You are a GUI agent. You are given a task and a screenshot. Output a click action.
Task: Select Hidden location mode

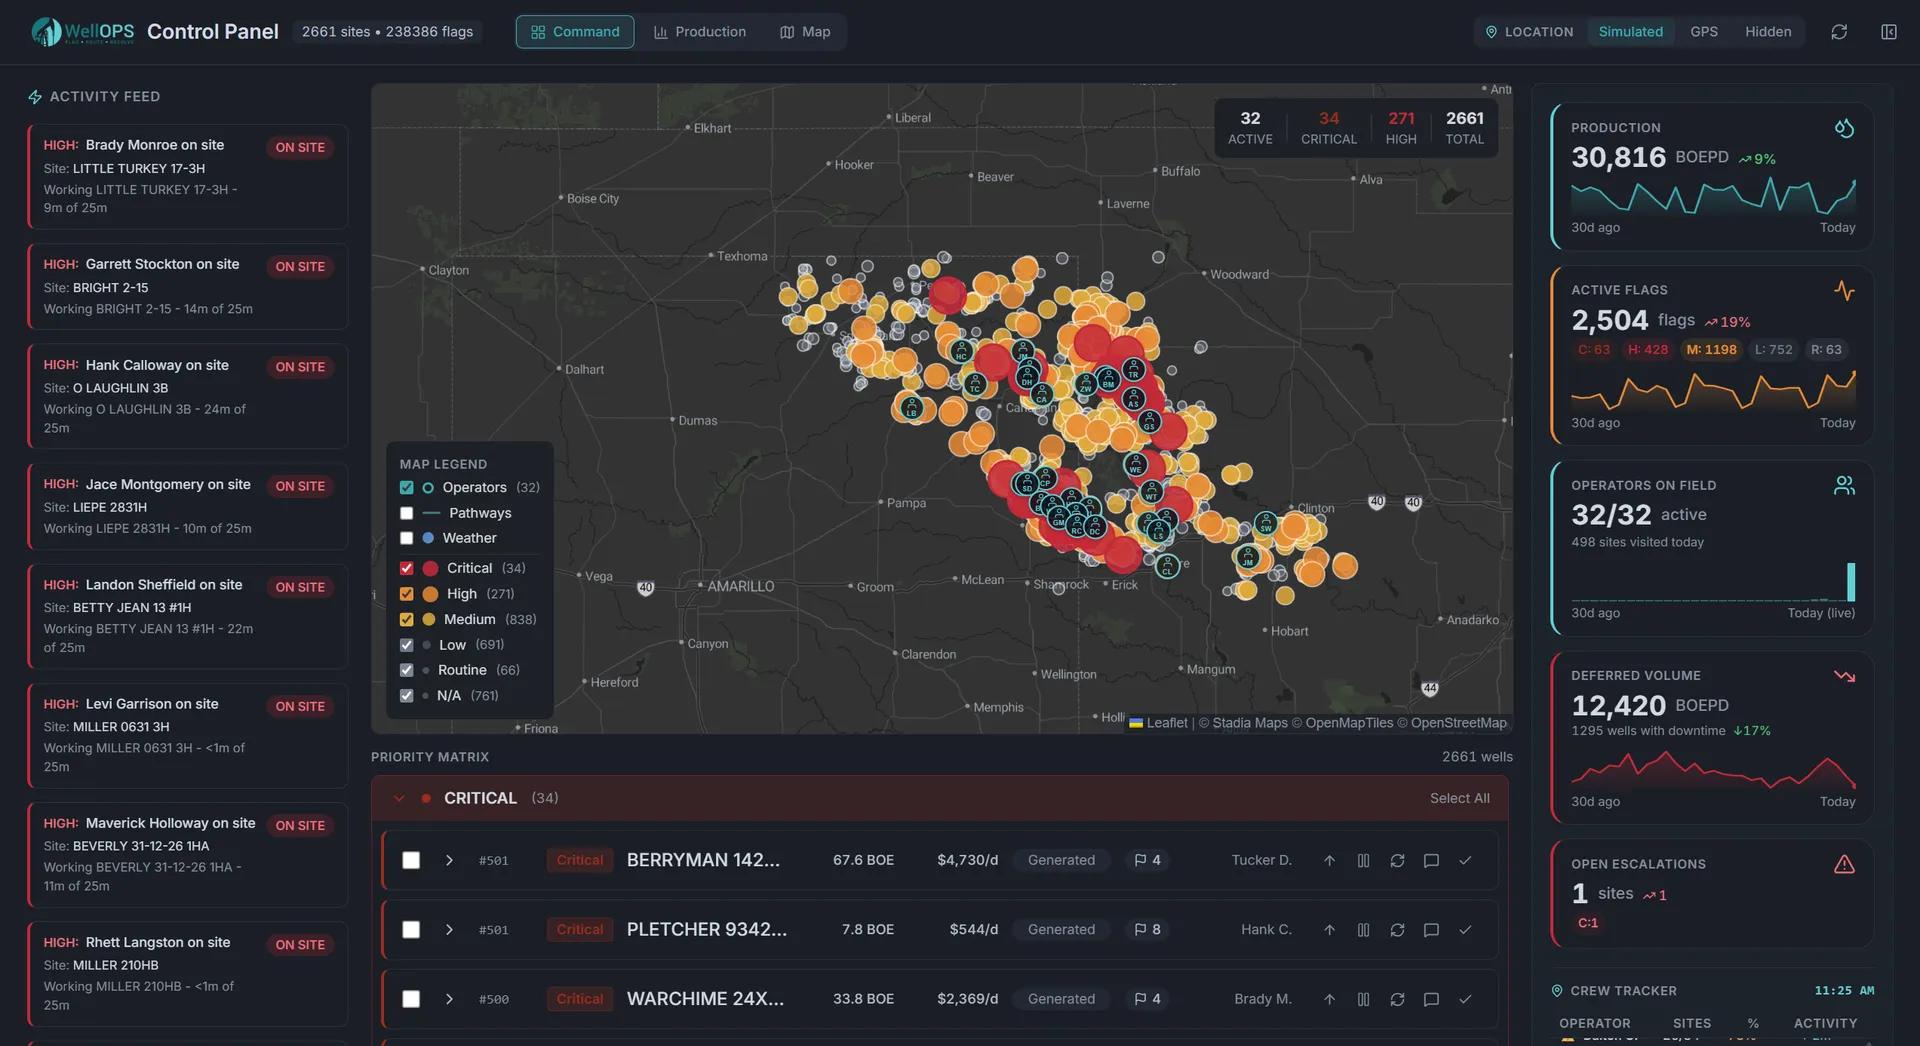(x=1768, y=32)
